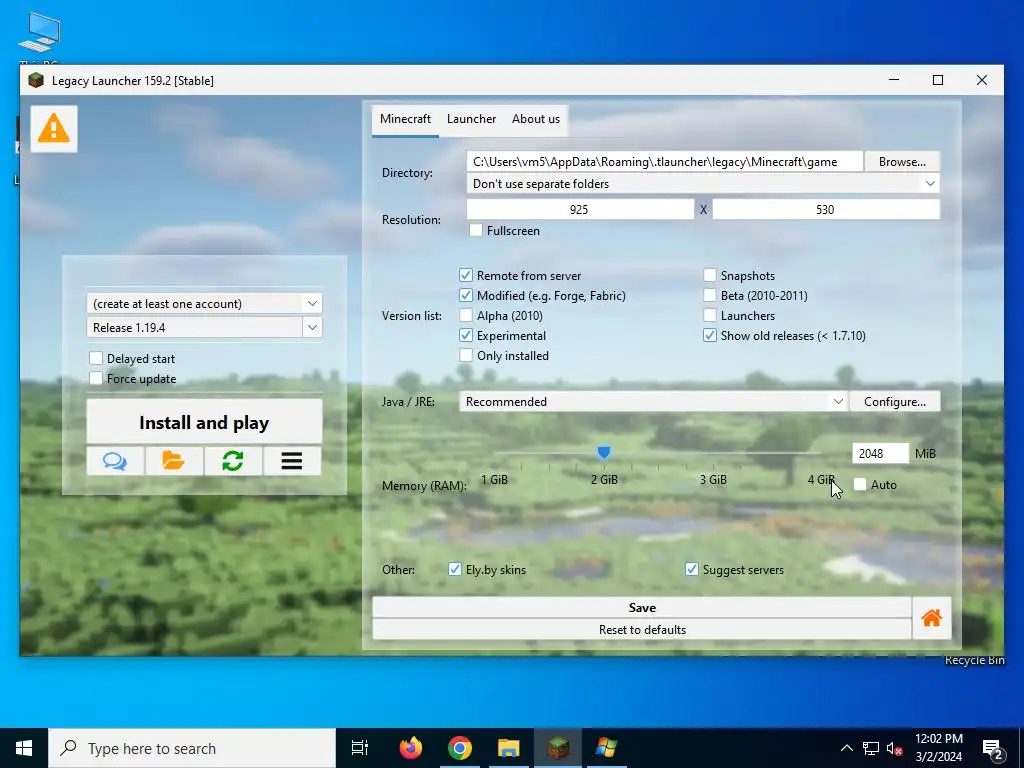Screen dimensions: 1024x768
Task: Open Task View on the taskbar
Action: coord(360,748)
